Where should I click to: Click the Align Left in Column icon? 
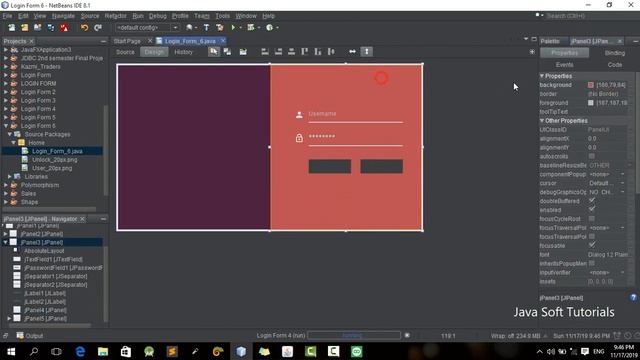click(265, 51)
